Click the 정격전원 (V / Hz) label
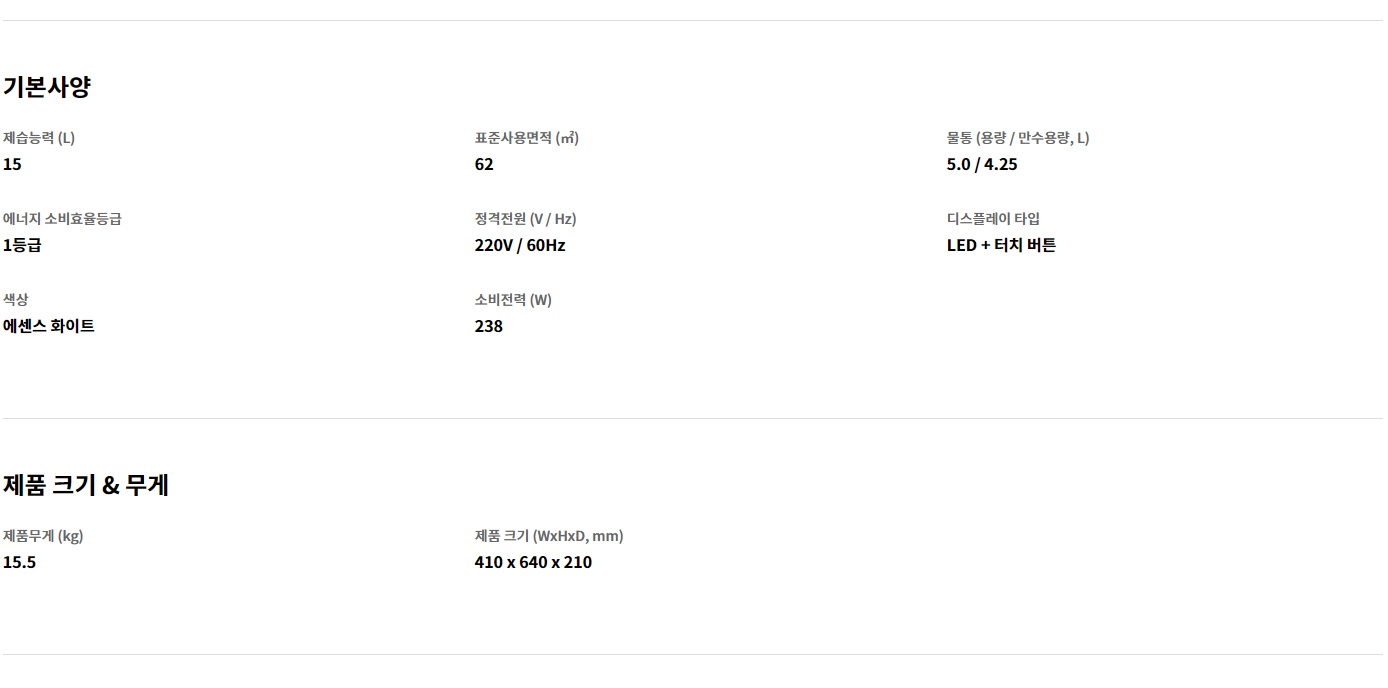Viewport: 1388px width, 688px height. pyautogui.click(x=525, y=219)
